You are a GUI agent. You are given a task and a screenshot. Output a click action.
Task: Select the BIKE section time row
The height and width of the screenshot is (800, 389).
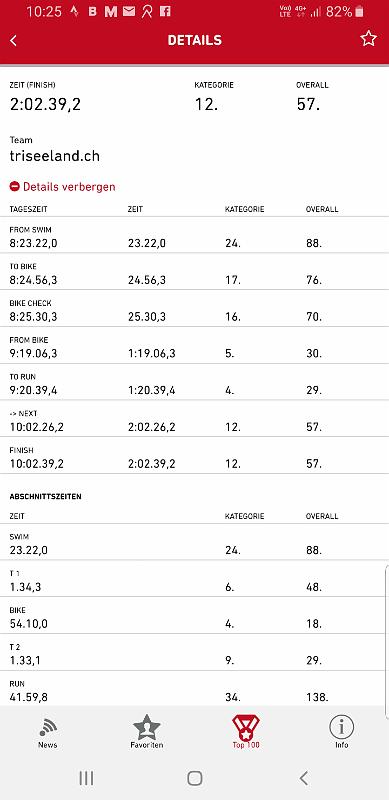[x=194, y=616]
